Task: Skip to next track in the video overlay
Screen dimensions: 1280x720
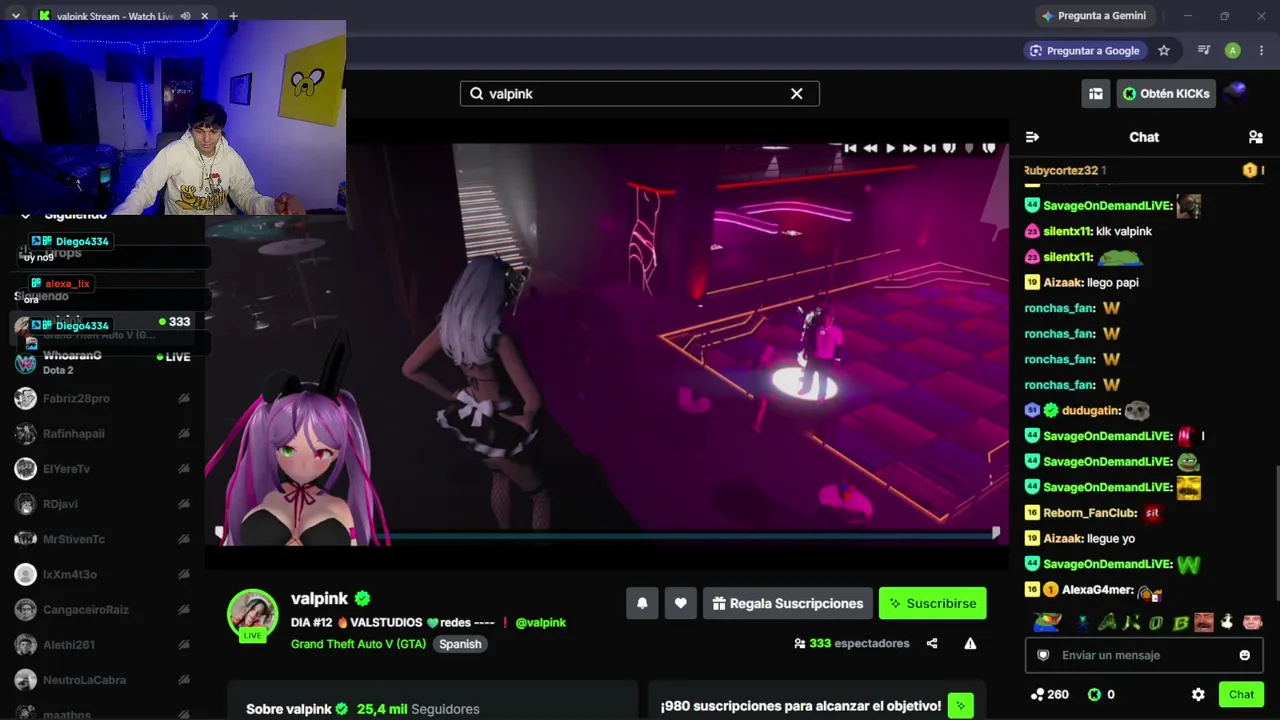Action: (x=930, y=148)
